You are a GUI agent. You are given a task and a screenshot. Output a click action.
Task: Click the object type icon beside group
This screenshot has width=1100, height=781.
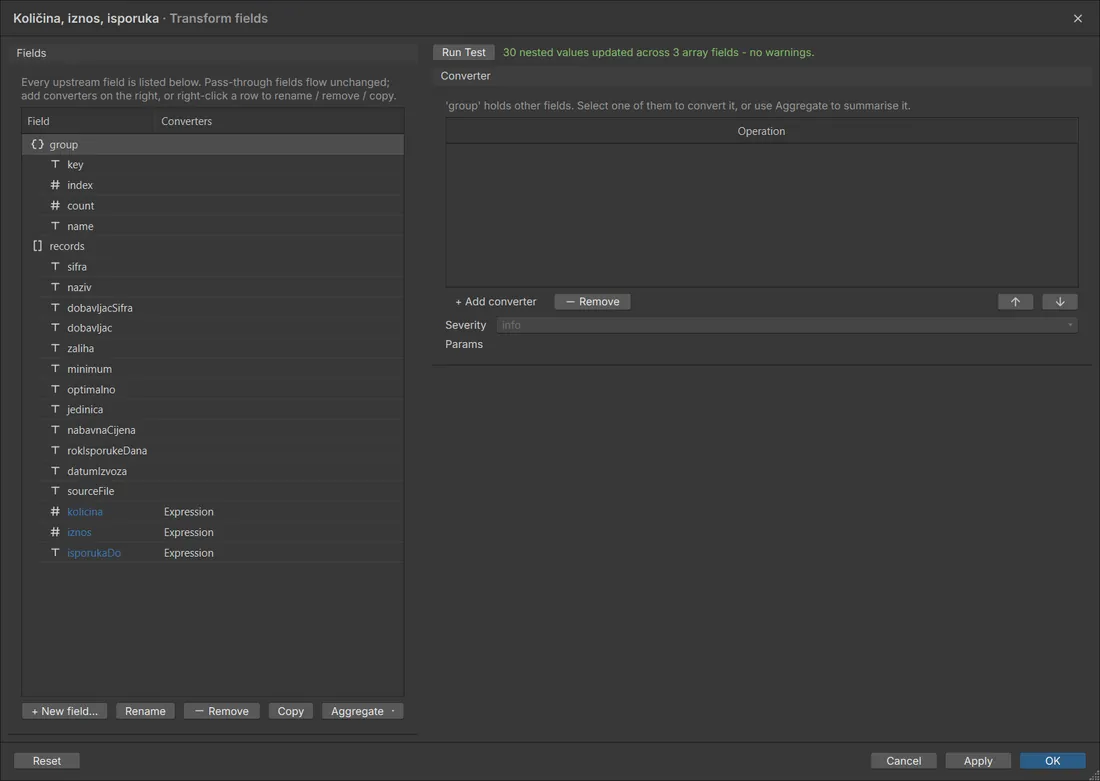37,145
